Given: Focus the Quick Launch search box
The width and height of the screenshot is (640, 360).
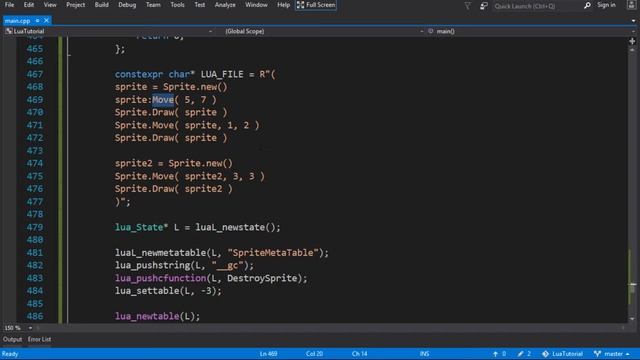Looking at the screenshot, I should pos(537,6).
